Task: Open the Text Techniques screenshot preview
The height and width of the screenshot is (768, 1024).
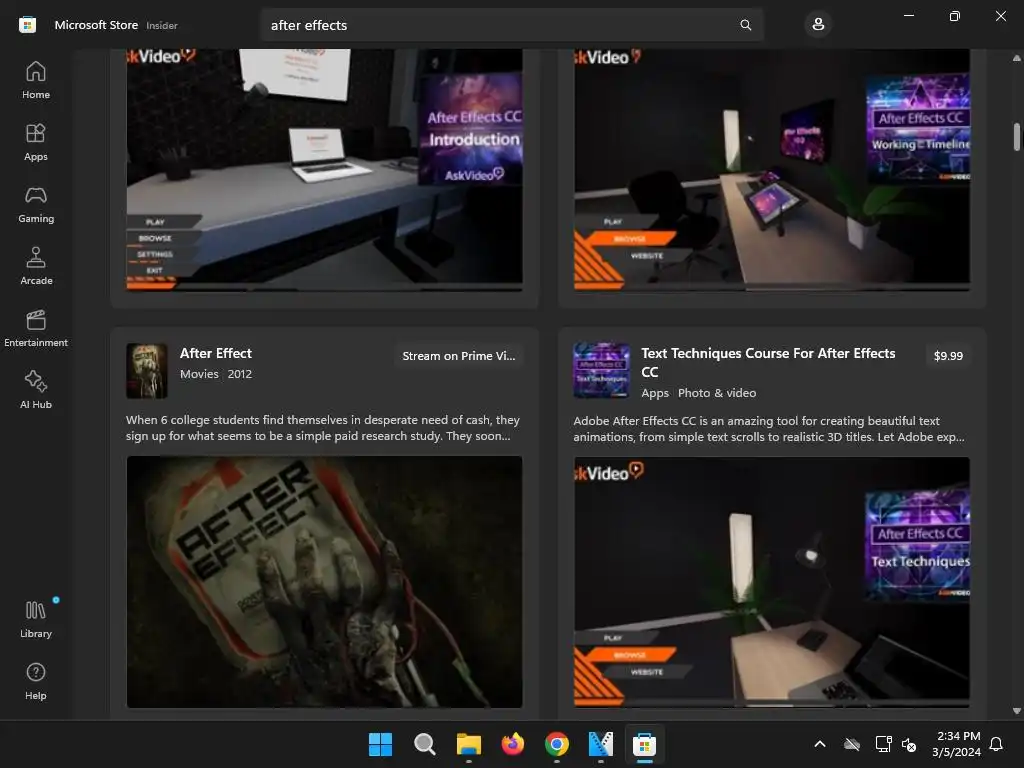Action: click(x=772, y=582)
